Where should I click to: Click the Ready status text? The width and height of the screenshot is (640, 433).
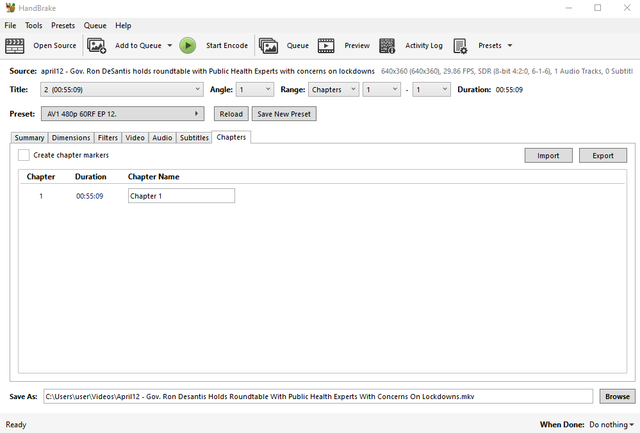[x=16, y=425]
